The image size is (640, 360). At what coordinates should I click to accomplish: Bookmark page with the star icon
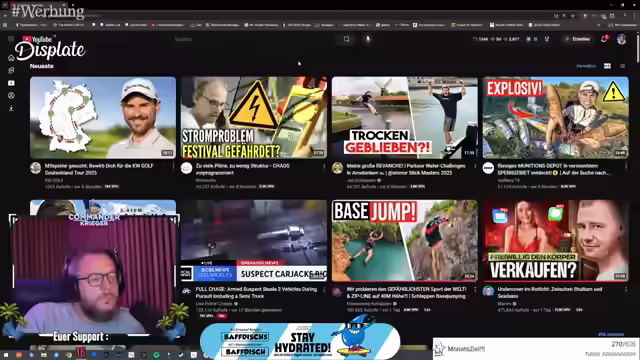pyautogui.click(x=573, y=16)
